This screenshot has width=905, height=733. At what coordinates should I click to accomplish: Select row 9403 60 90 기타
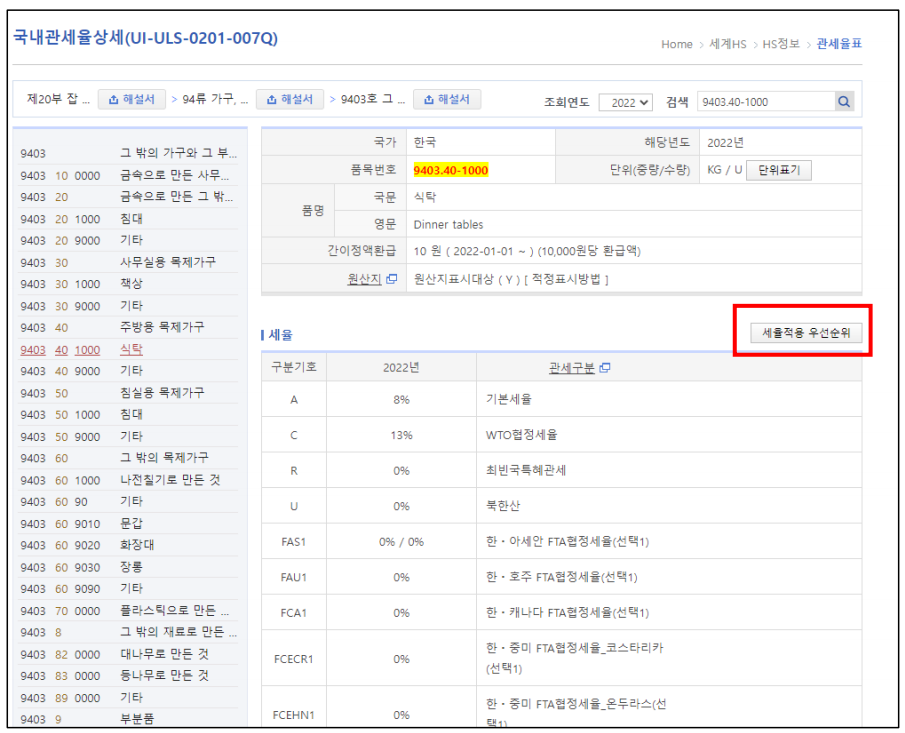pos(128,502)
